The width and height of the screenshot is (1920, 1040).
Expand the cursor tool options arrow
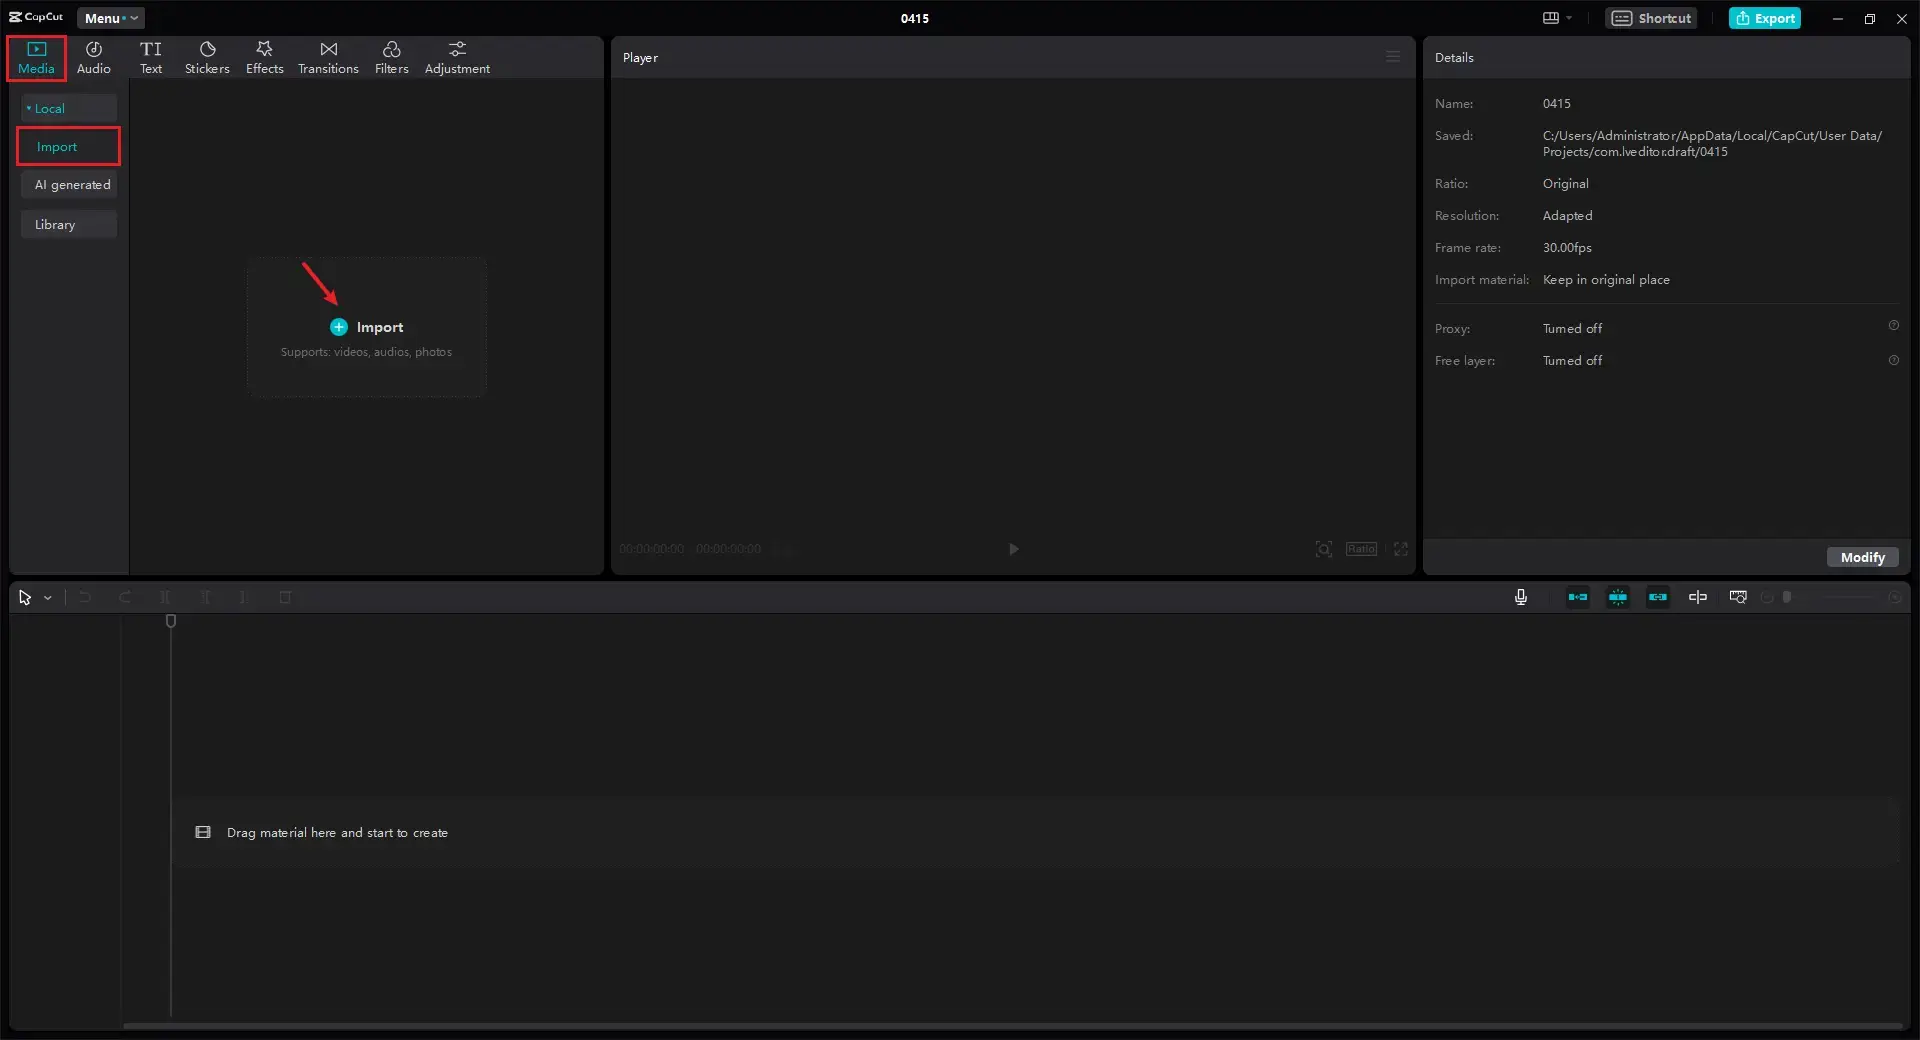point(46,597)
